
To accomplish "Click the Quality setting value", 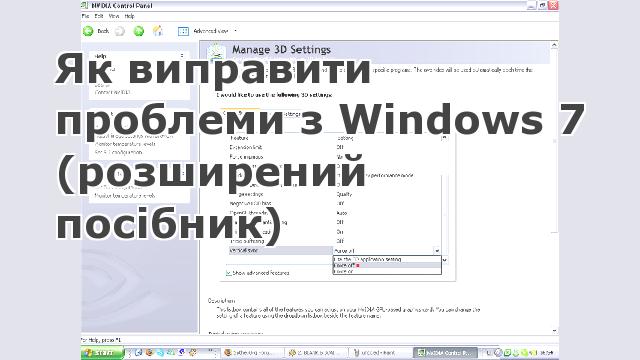I will [344, 194].
